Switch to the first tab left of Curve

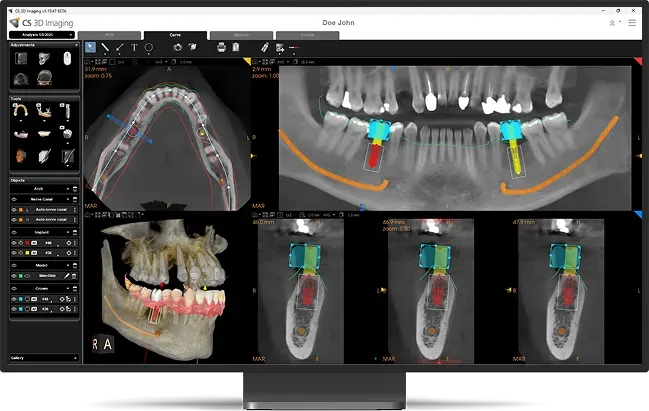click(109, 35)
